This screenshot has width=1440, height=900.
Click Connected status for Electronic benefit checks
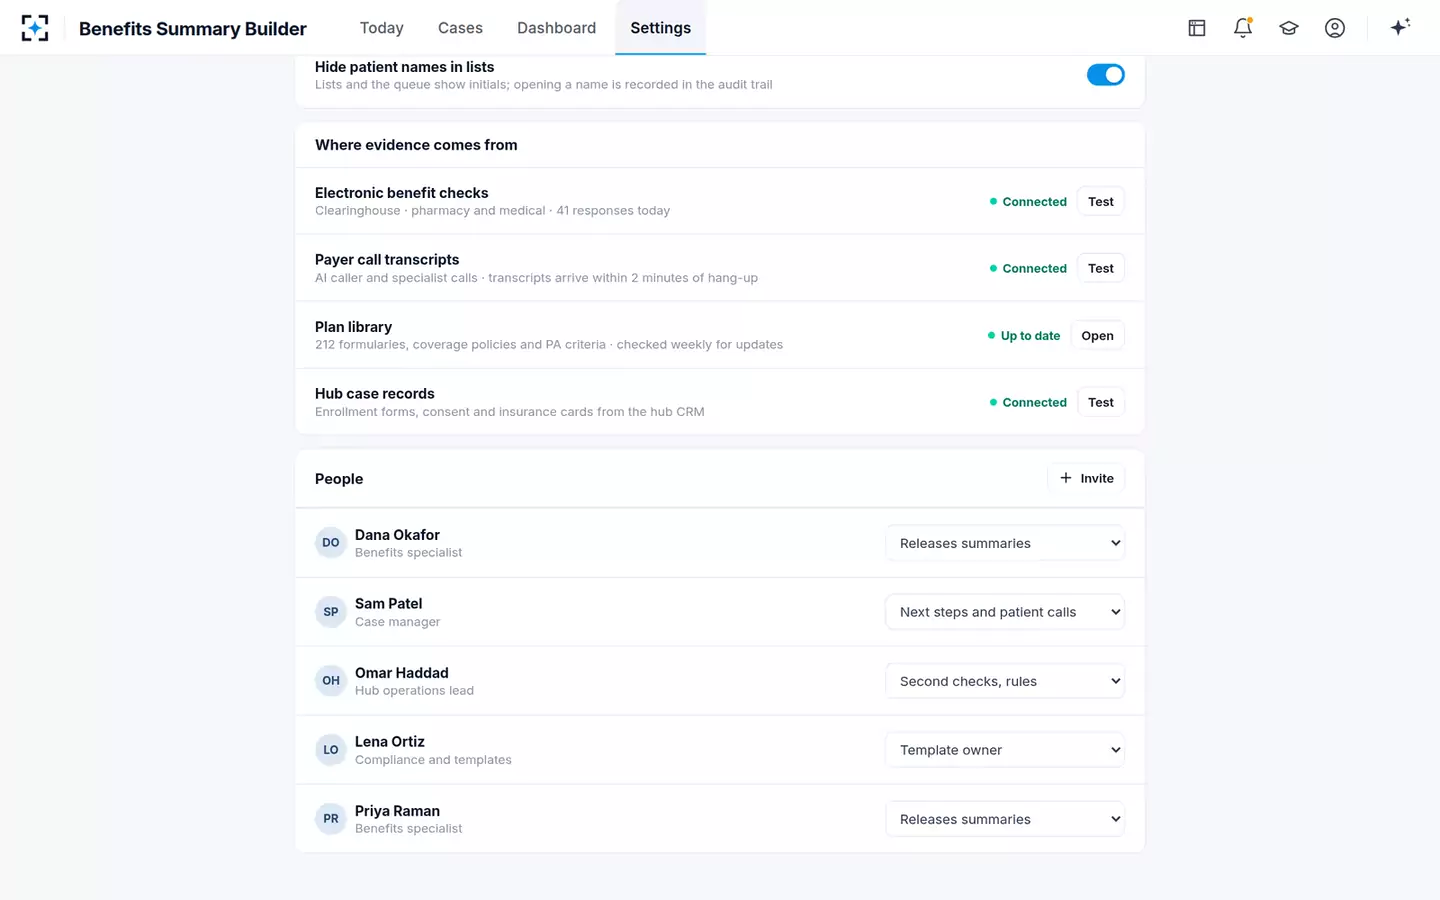point(1028,202)
